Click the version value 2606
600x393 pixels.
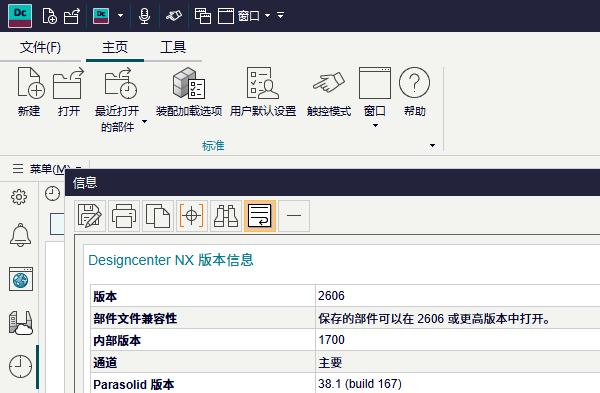[331, 296]
